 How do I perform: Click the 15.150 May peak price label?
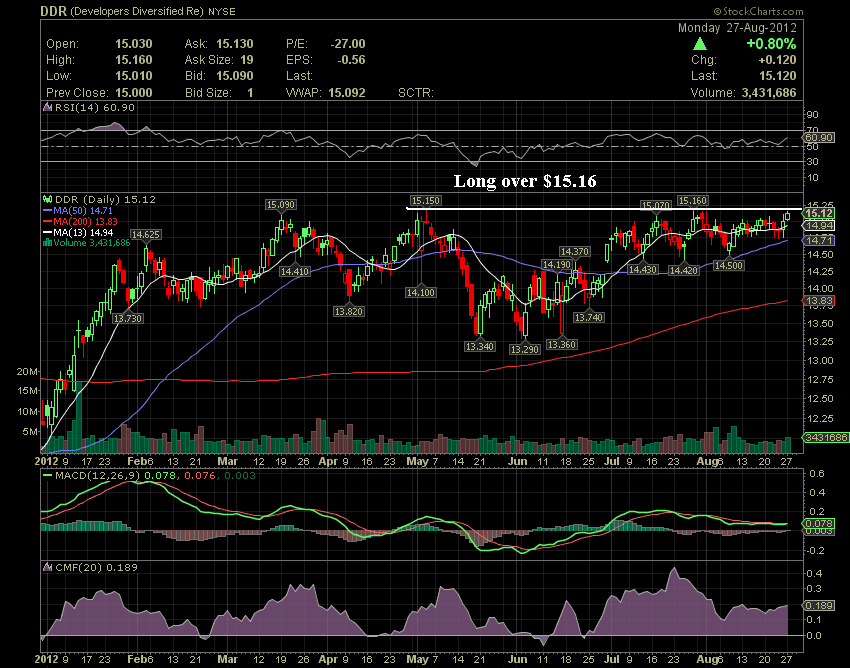[x=426, y=201]
